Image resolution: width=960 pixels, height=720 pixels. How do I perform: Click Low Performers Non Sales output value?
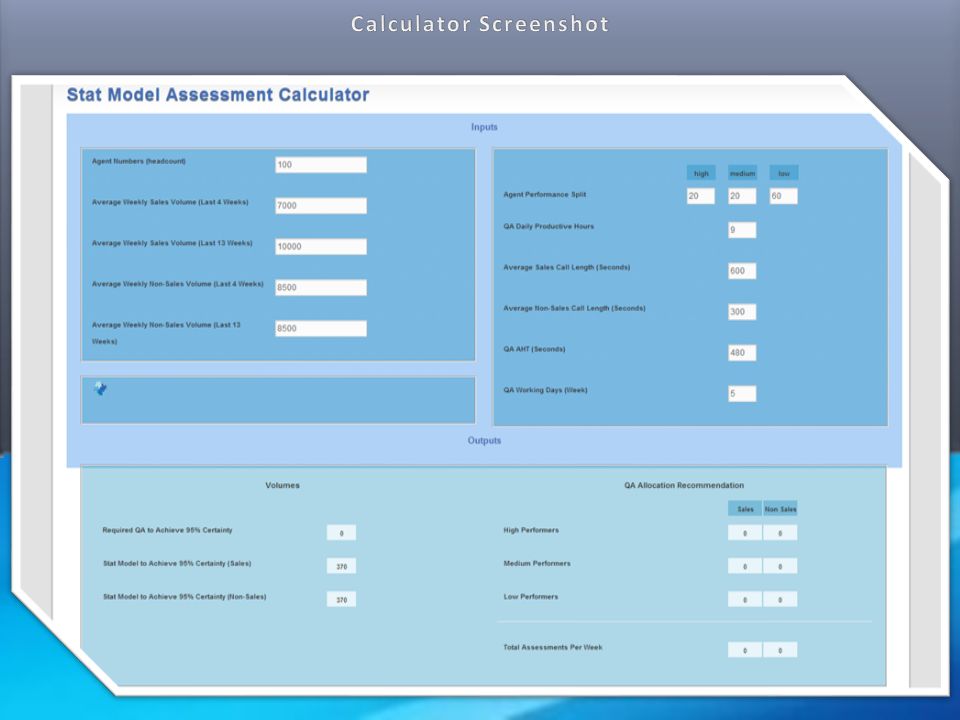pyautogui.click(x=780, y=599)
